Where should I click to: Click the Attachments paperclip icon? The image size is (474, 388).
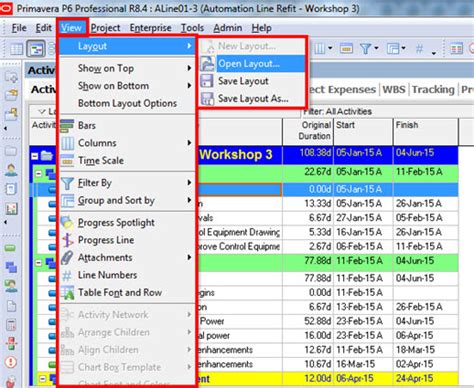pyautogui.click(x=67, y=258)
